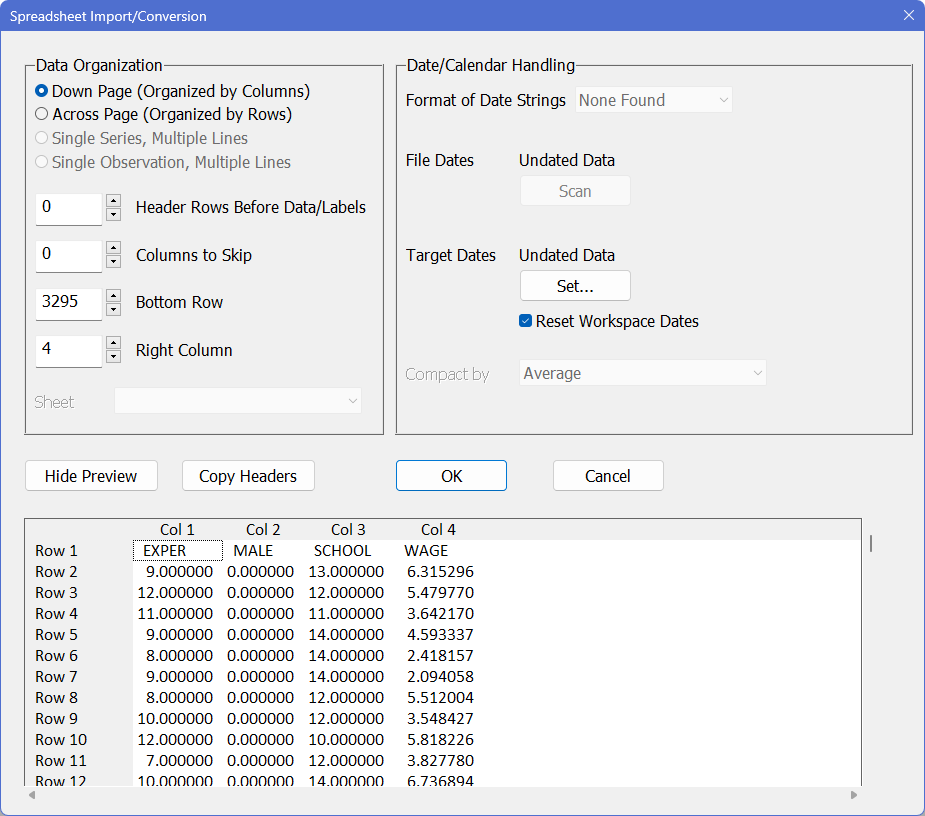Viewport: 925px width, 816px height.
Task: Click the Copy Headers button
Action: (x=248, y=476)
